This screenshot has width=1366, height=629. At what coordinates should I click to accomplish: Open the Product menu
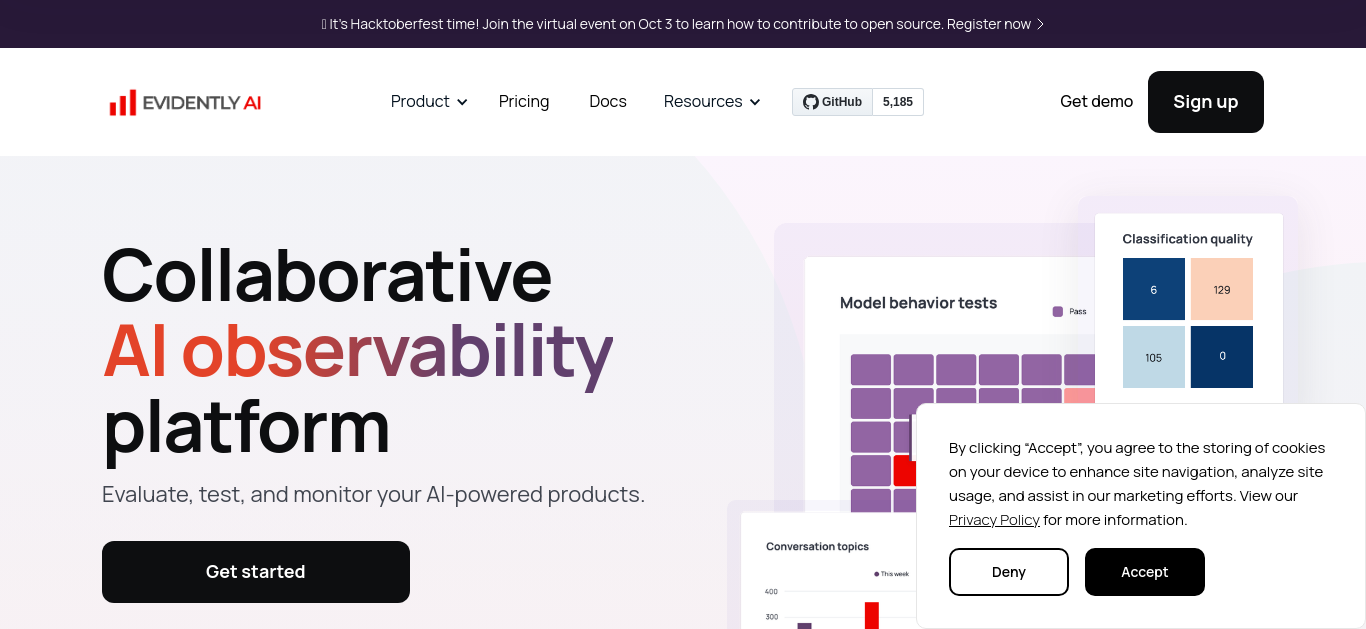[429, 101]
